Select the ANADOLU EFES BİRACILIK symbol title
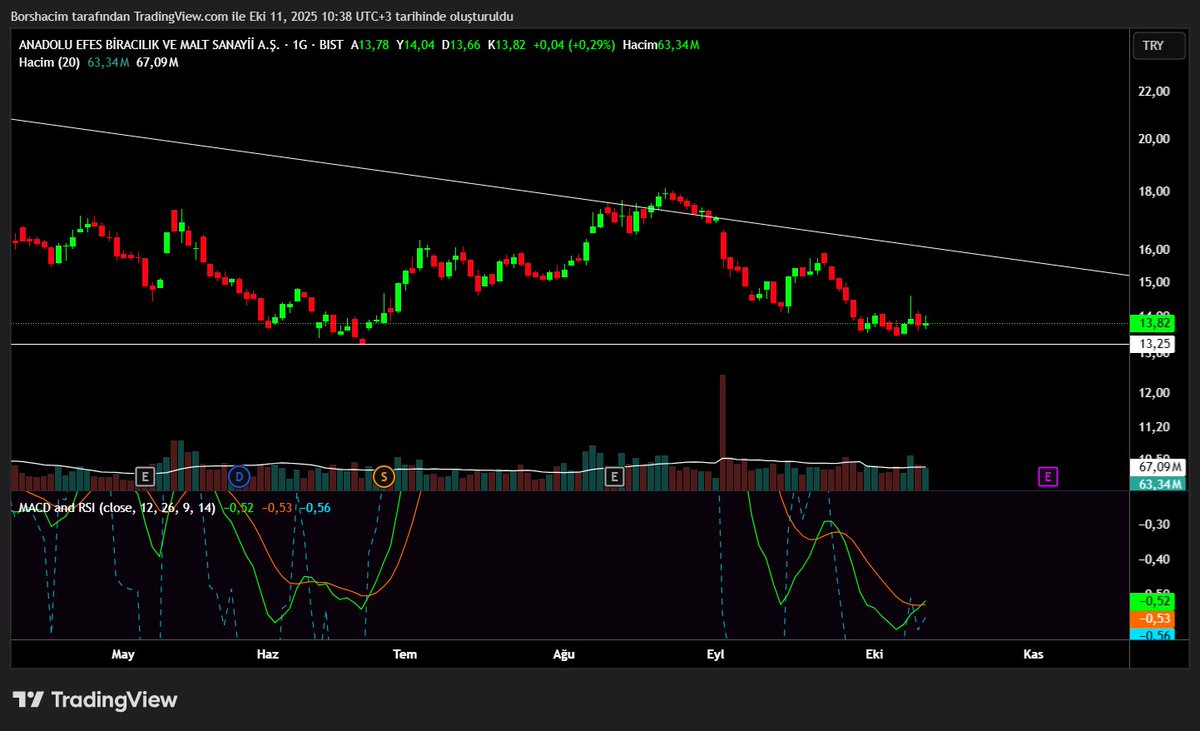The width and height of the screenshot is (1200, 731). pos(149,45)
